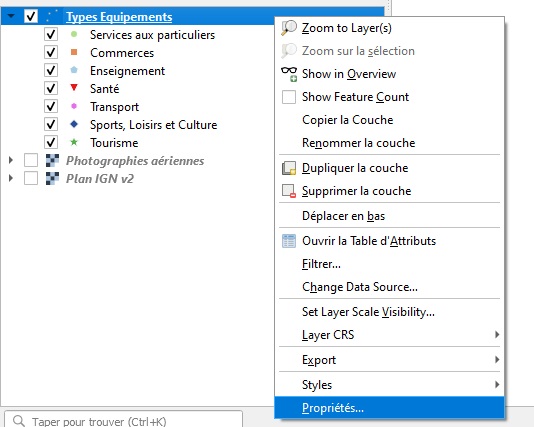Image resolution: width=534 pixels, height=427 pixels.
Task: Focus the Taper pour trouver search field
Action: (123, 420)
